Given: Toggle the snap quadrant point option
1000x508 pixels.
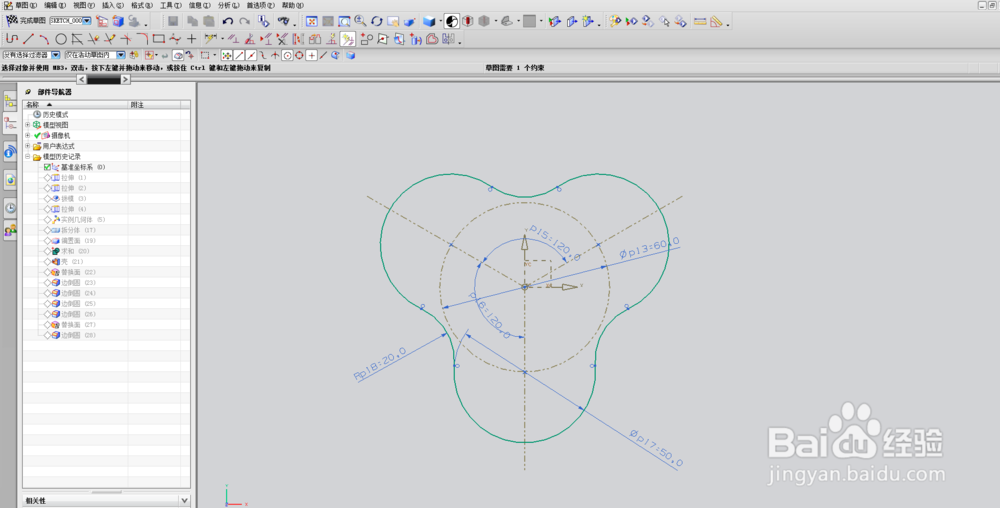Looking at the screenshot, I should (299, 55).
